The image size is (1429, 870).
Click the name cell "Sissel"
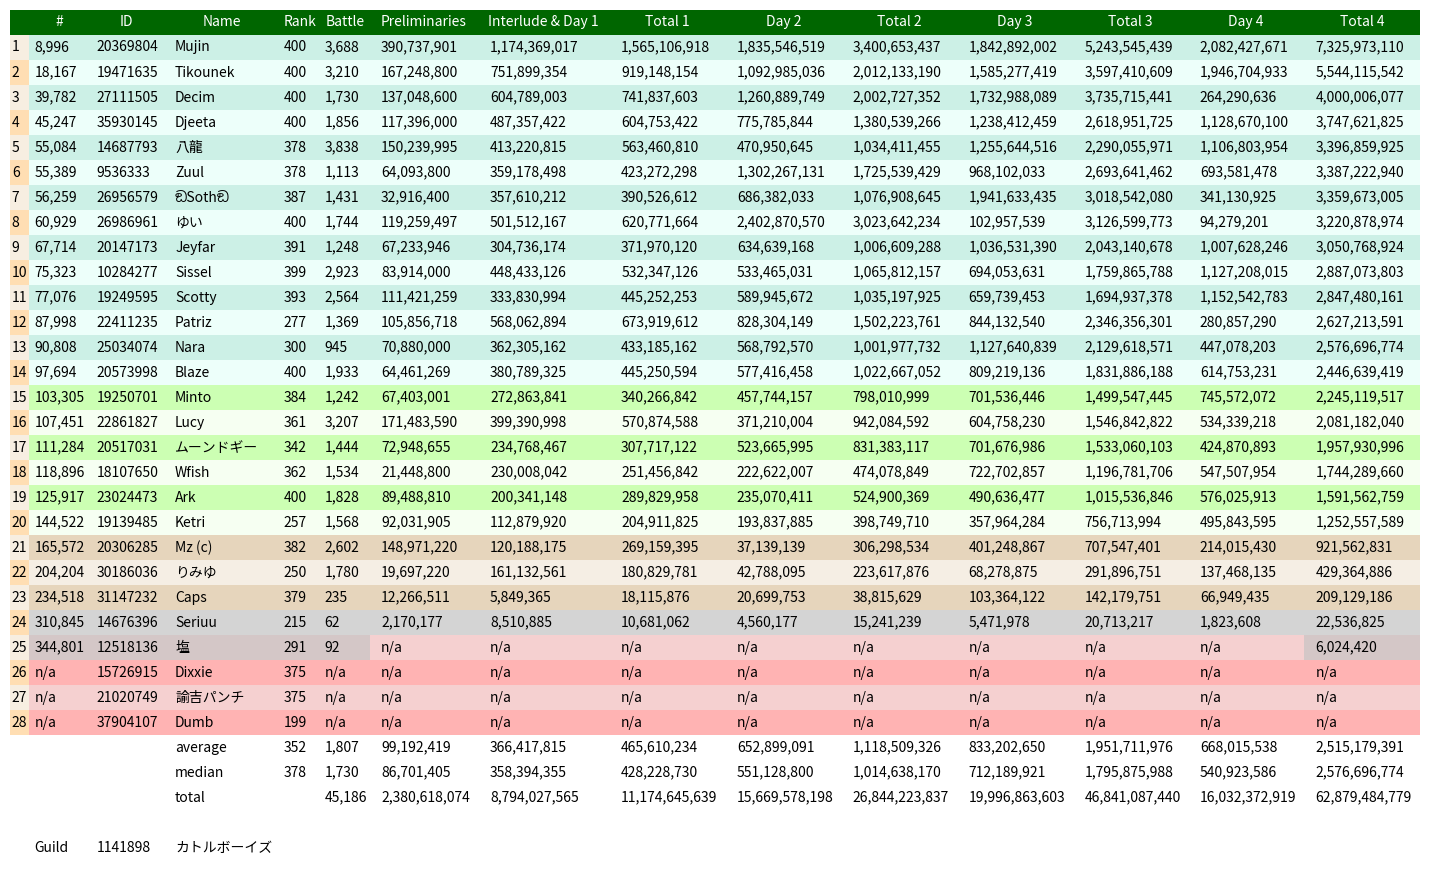click(x=194, y=272)
